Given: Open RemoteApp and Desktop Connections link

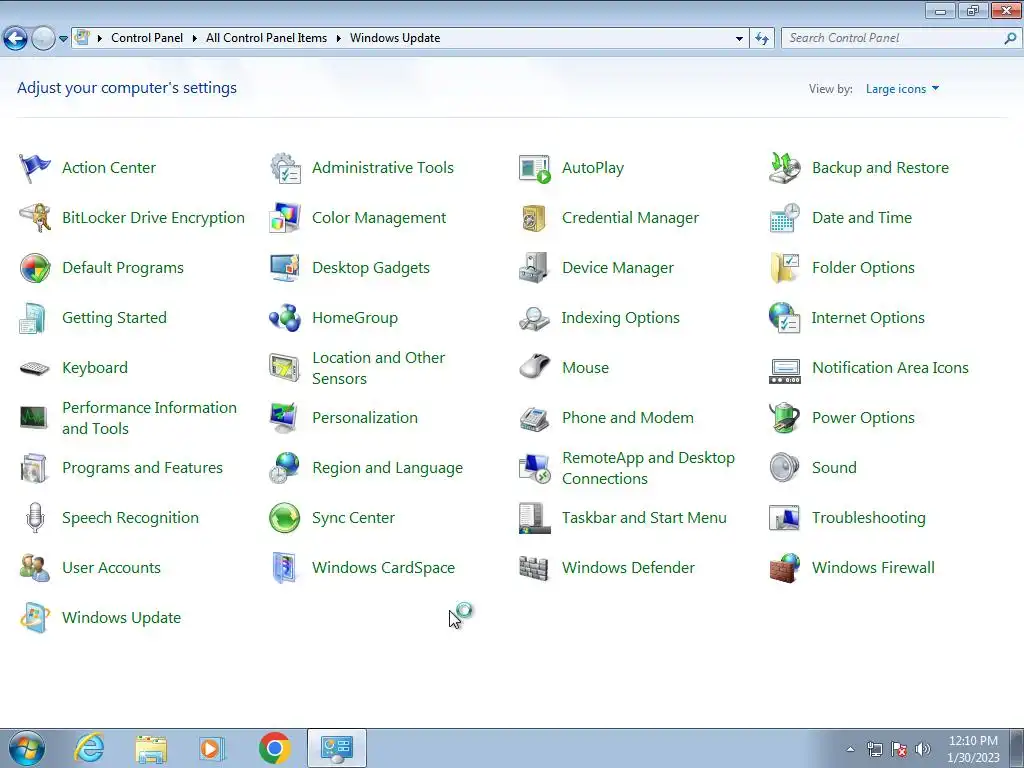Looking at the screenshot, I should (x=648, y=468).
